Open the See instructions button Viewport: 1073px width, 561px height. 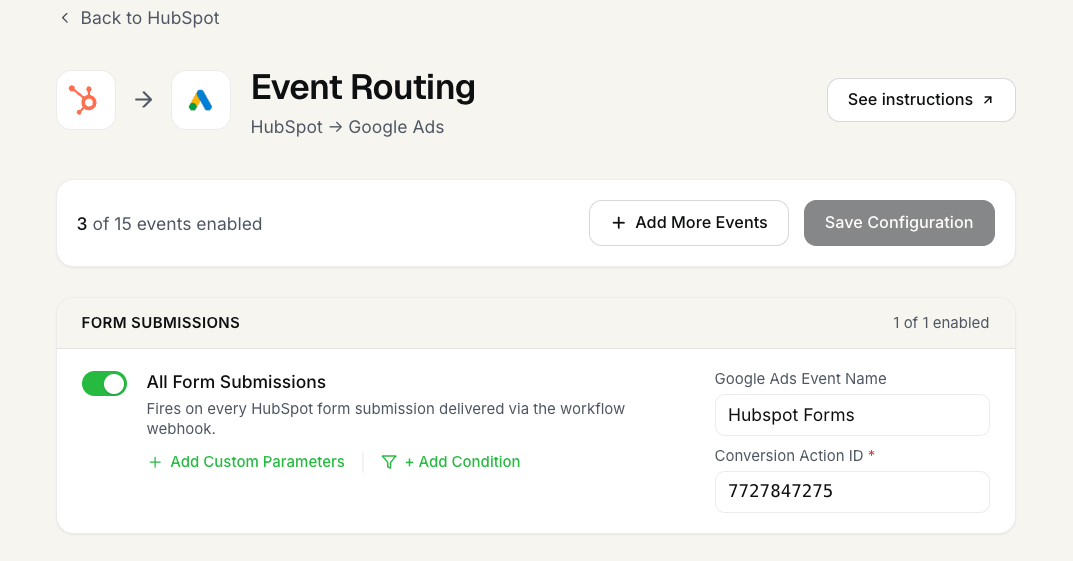click(x=921, y=100)
